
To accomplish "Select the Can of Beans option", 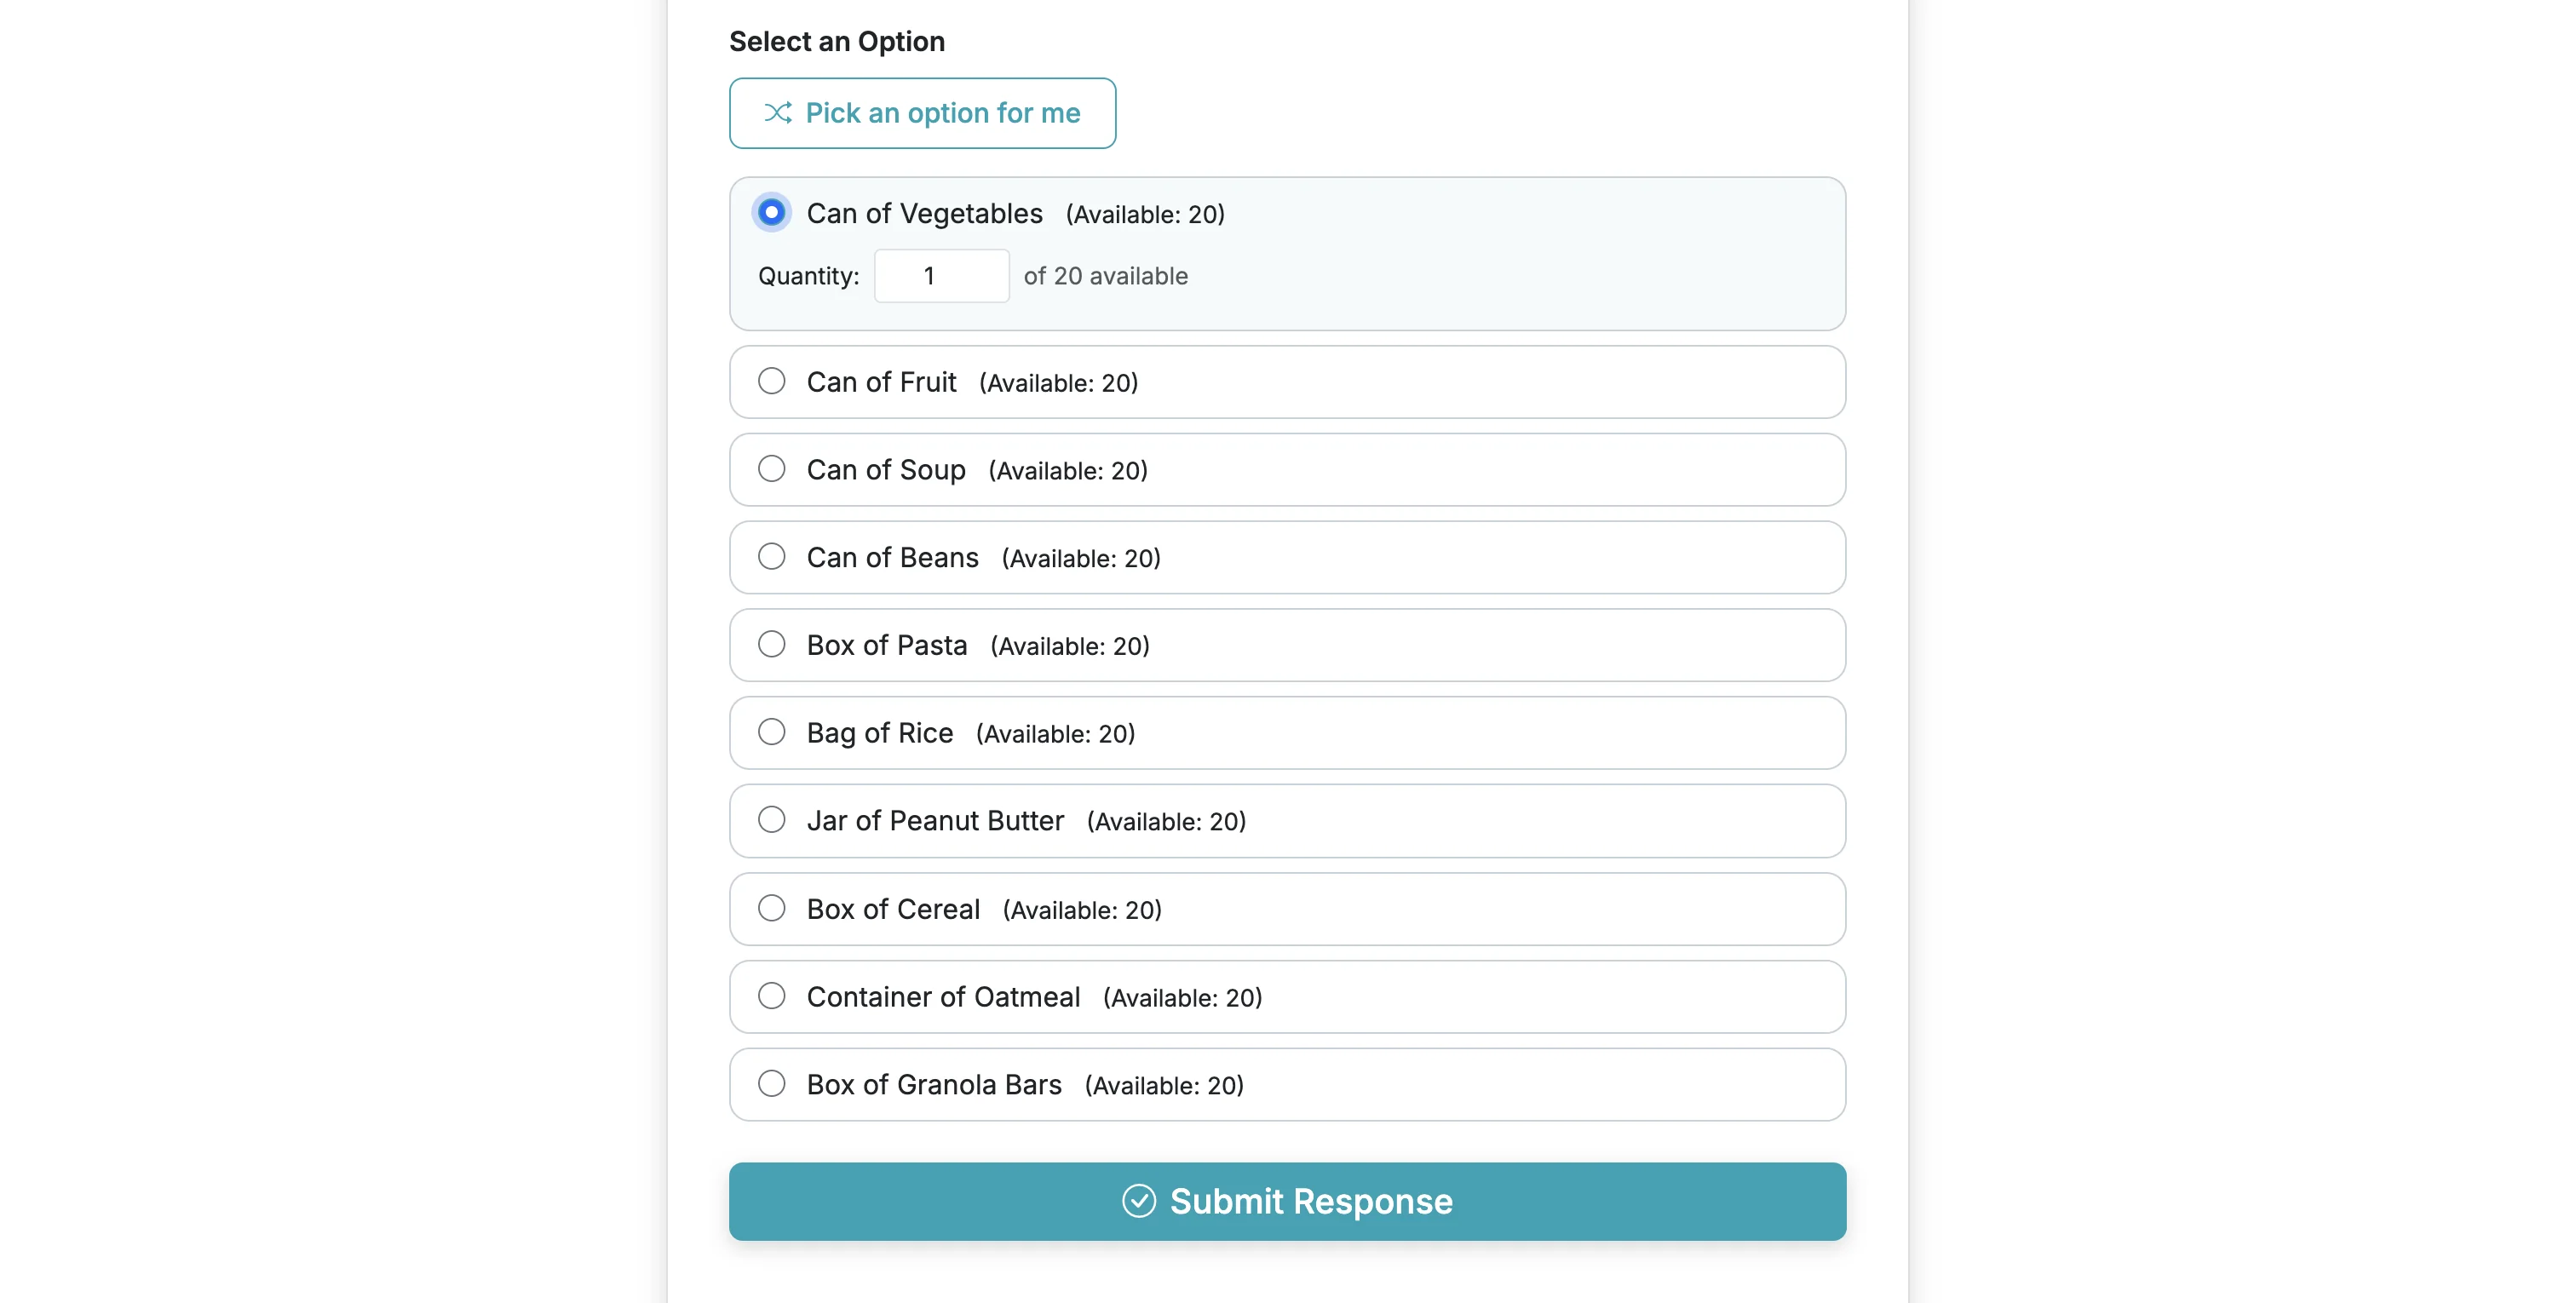I will [x=771, y=557].
